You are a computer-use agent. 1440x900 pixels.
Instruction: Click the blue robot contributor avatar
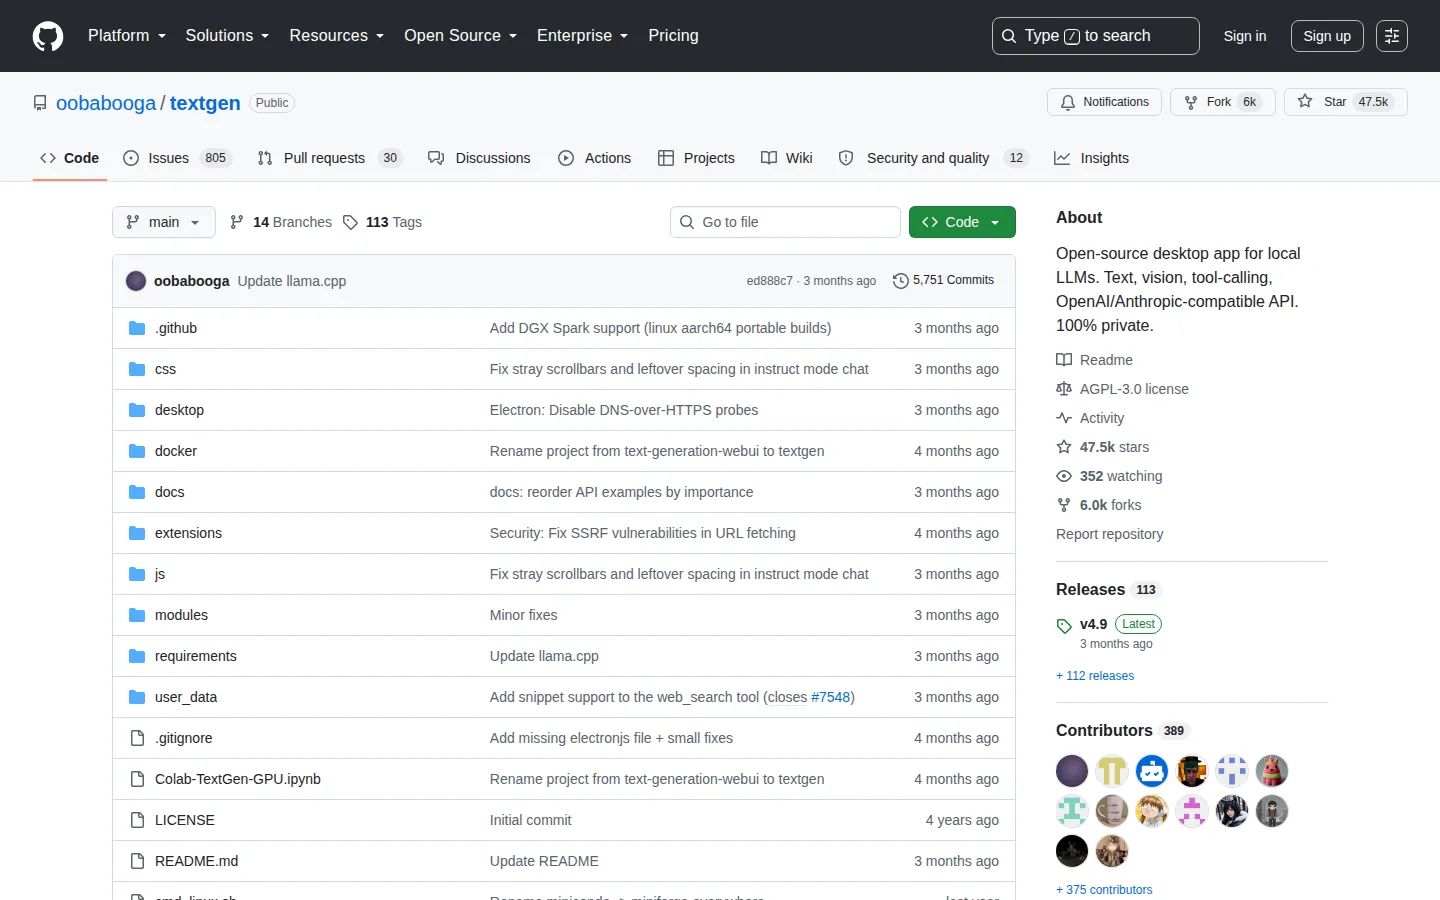pos(1152,771)
